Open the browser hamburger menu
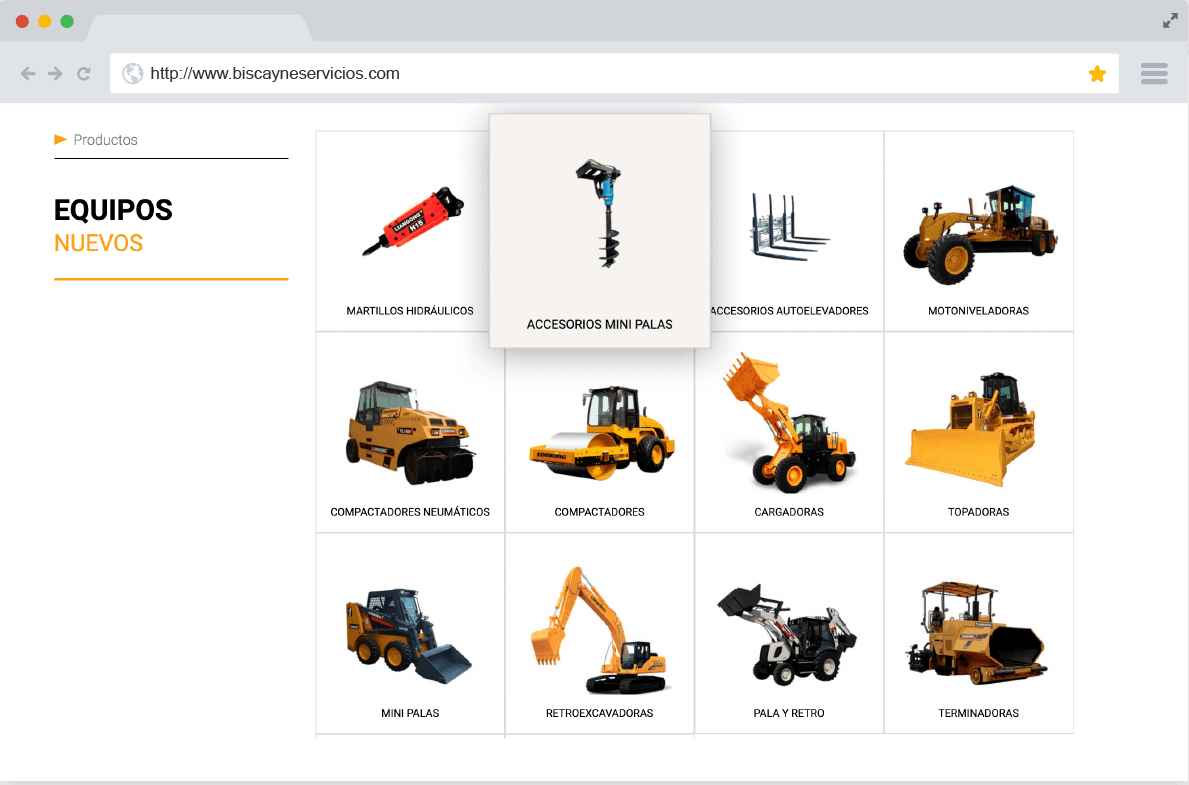Viewport: 1189px width, 785px height. pos(1154,74)
